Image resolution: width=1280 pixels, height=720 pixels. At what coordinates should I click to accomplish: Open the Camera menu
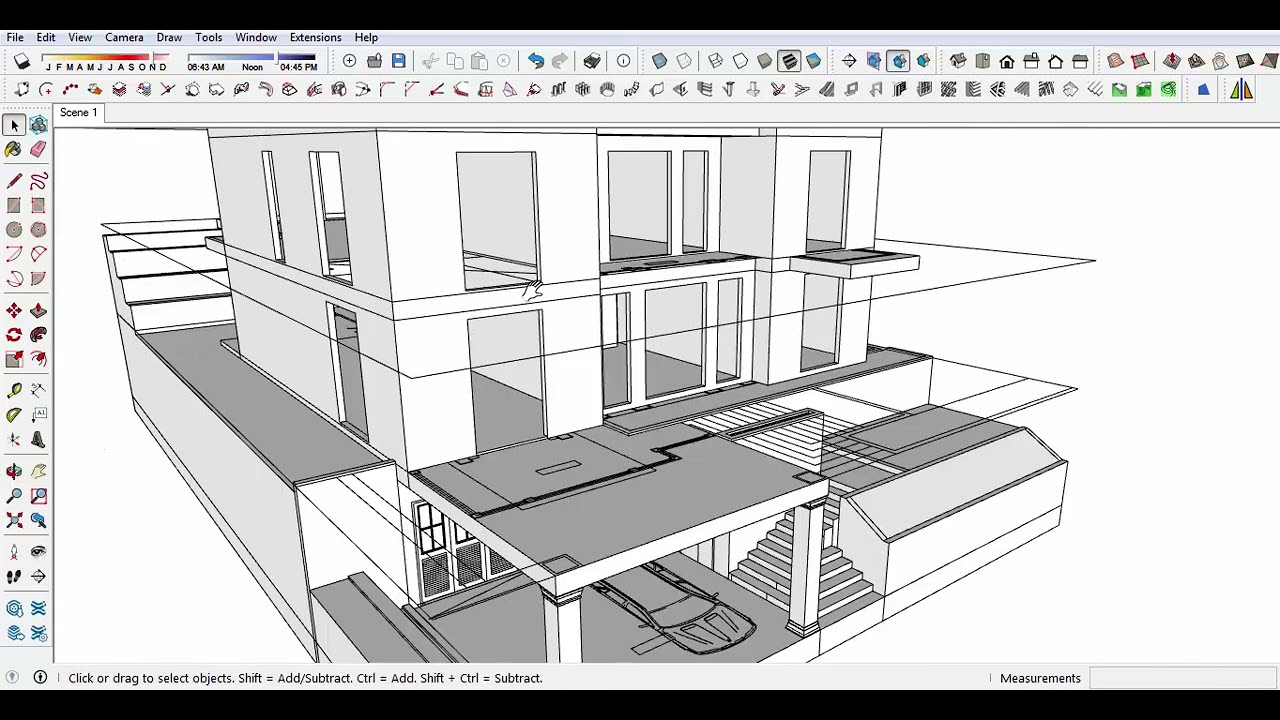pyautogui.click(x=124, y=37)
